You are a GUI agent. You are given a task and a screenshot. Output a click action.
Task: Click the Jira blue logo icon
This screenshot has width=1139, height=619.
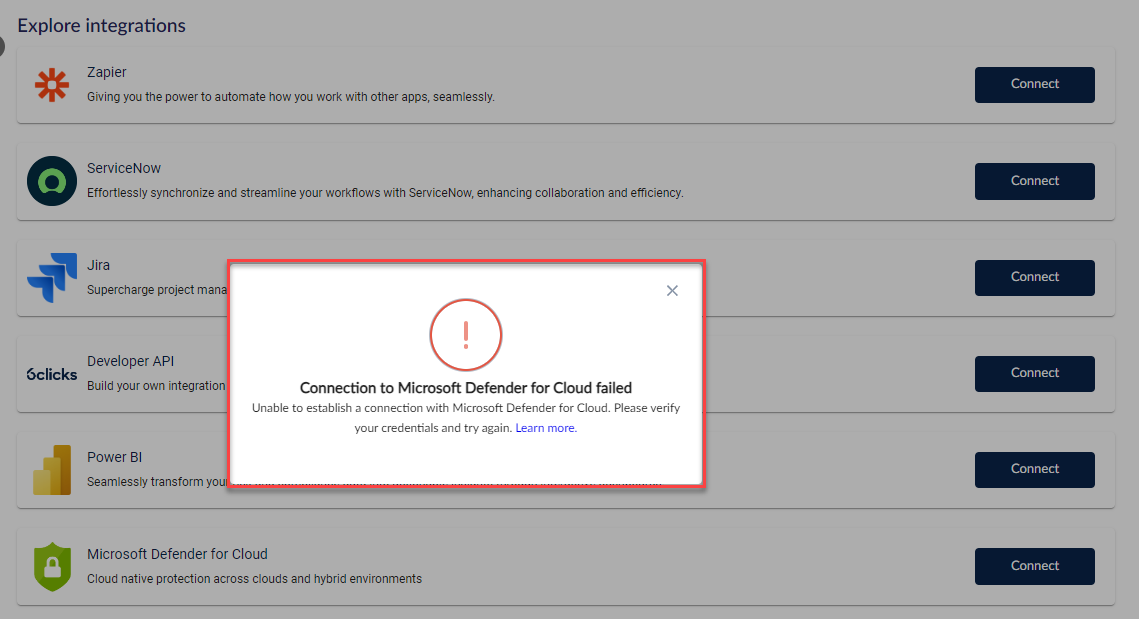point(52,278)
